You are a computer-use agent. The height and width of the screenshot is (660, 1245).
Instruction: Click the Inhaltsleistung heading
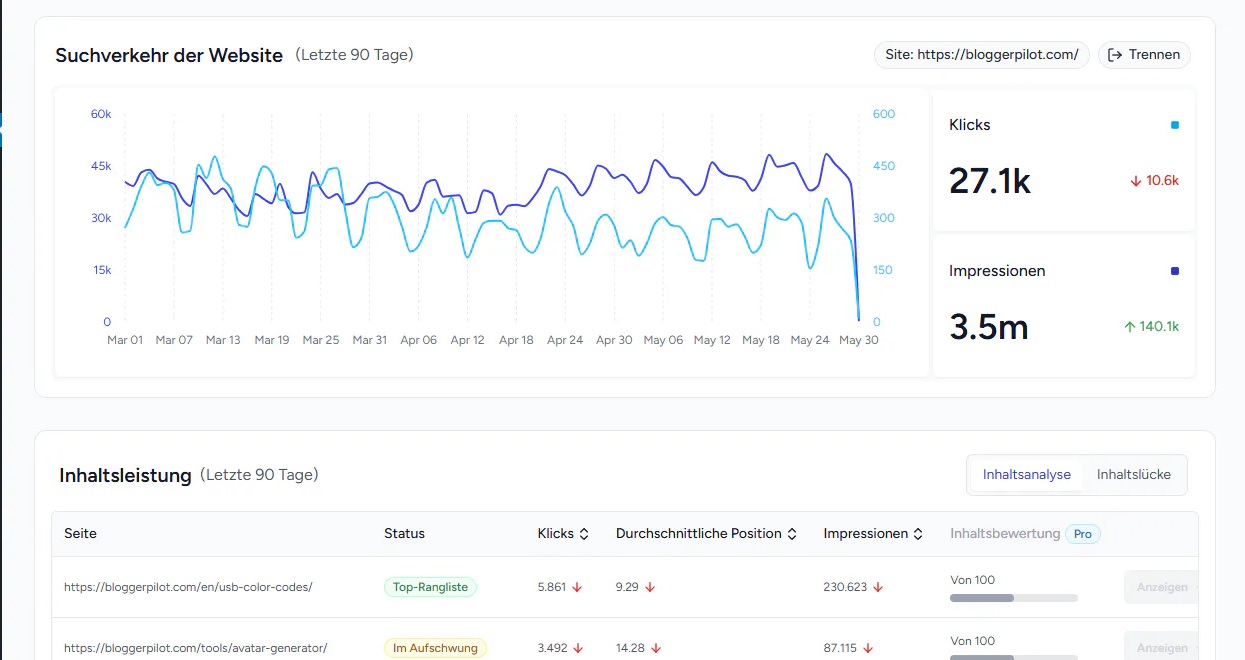coord(125,475)
